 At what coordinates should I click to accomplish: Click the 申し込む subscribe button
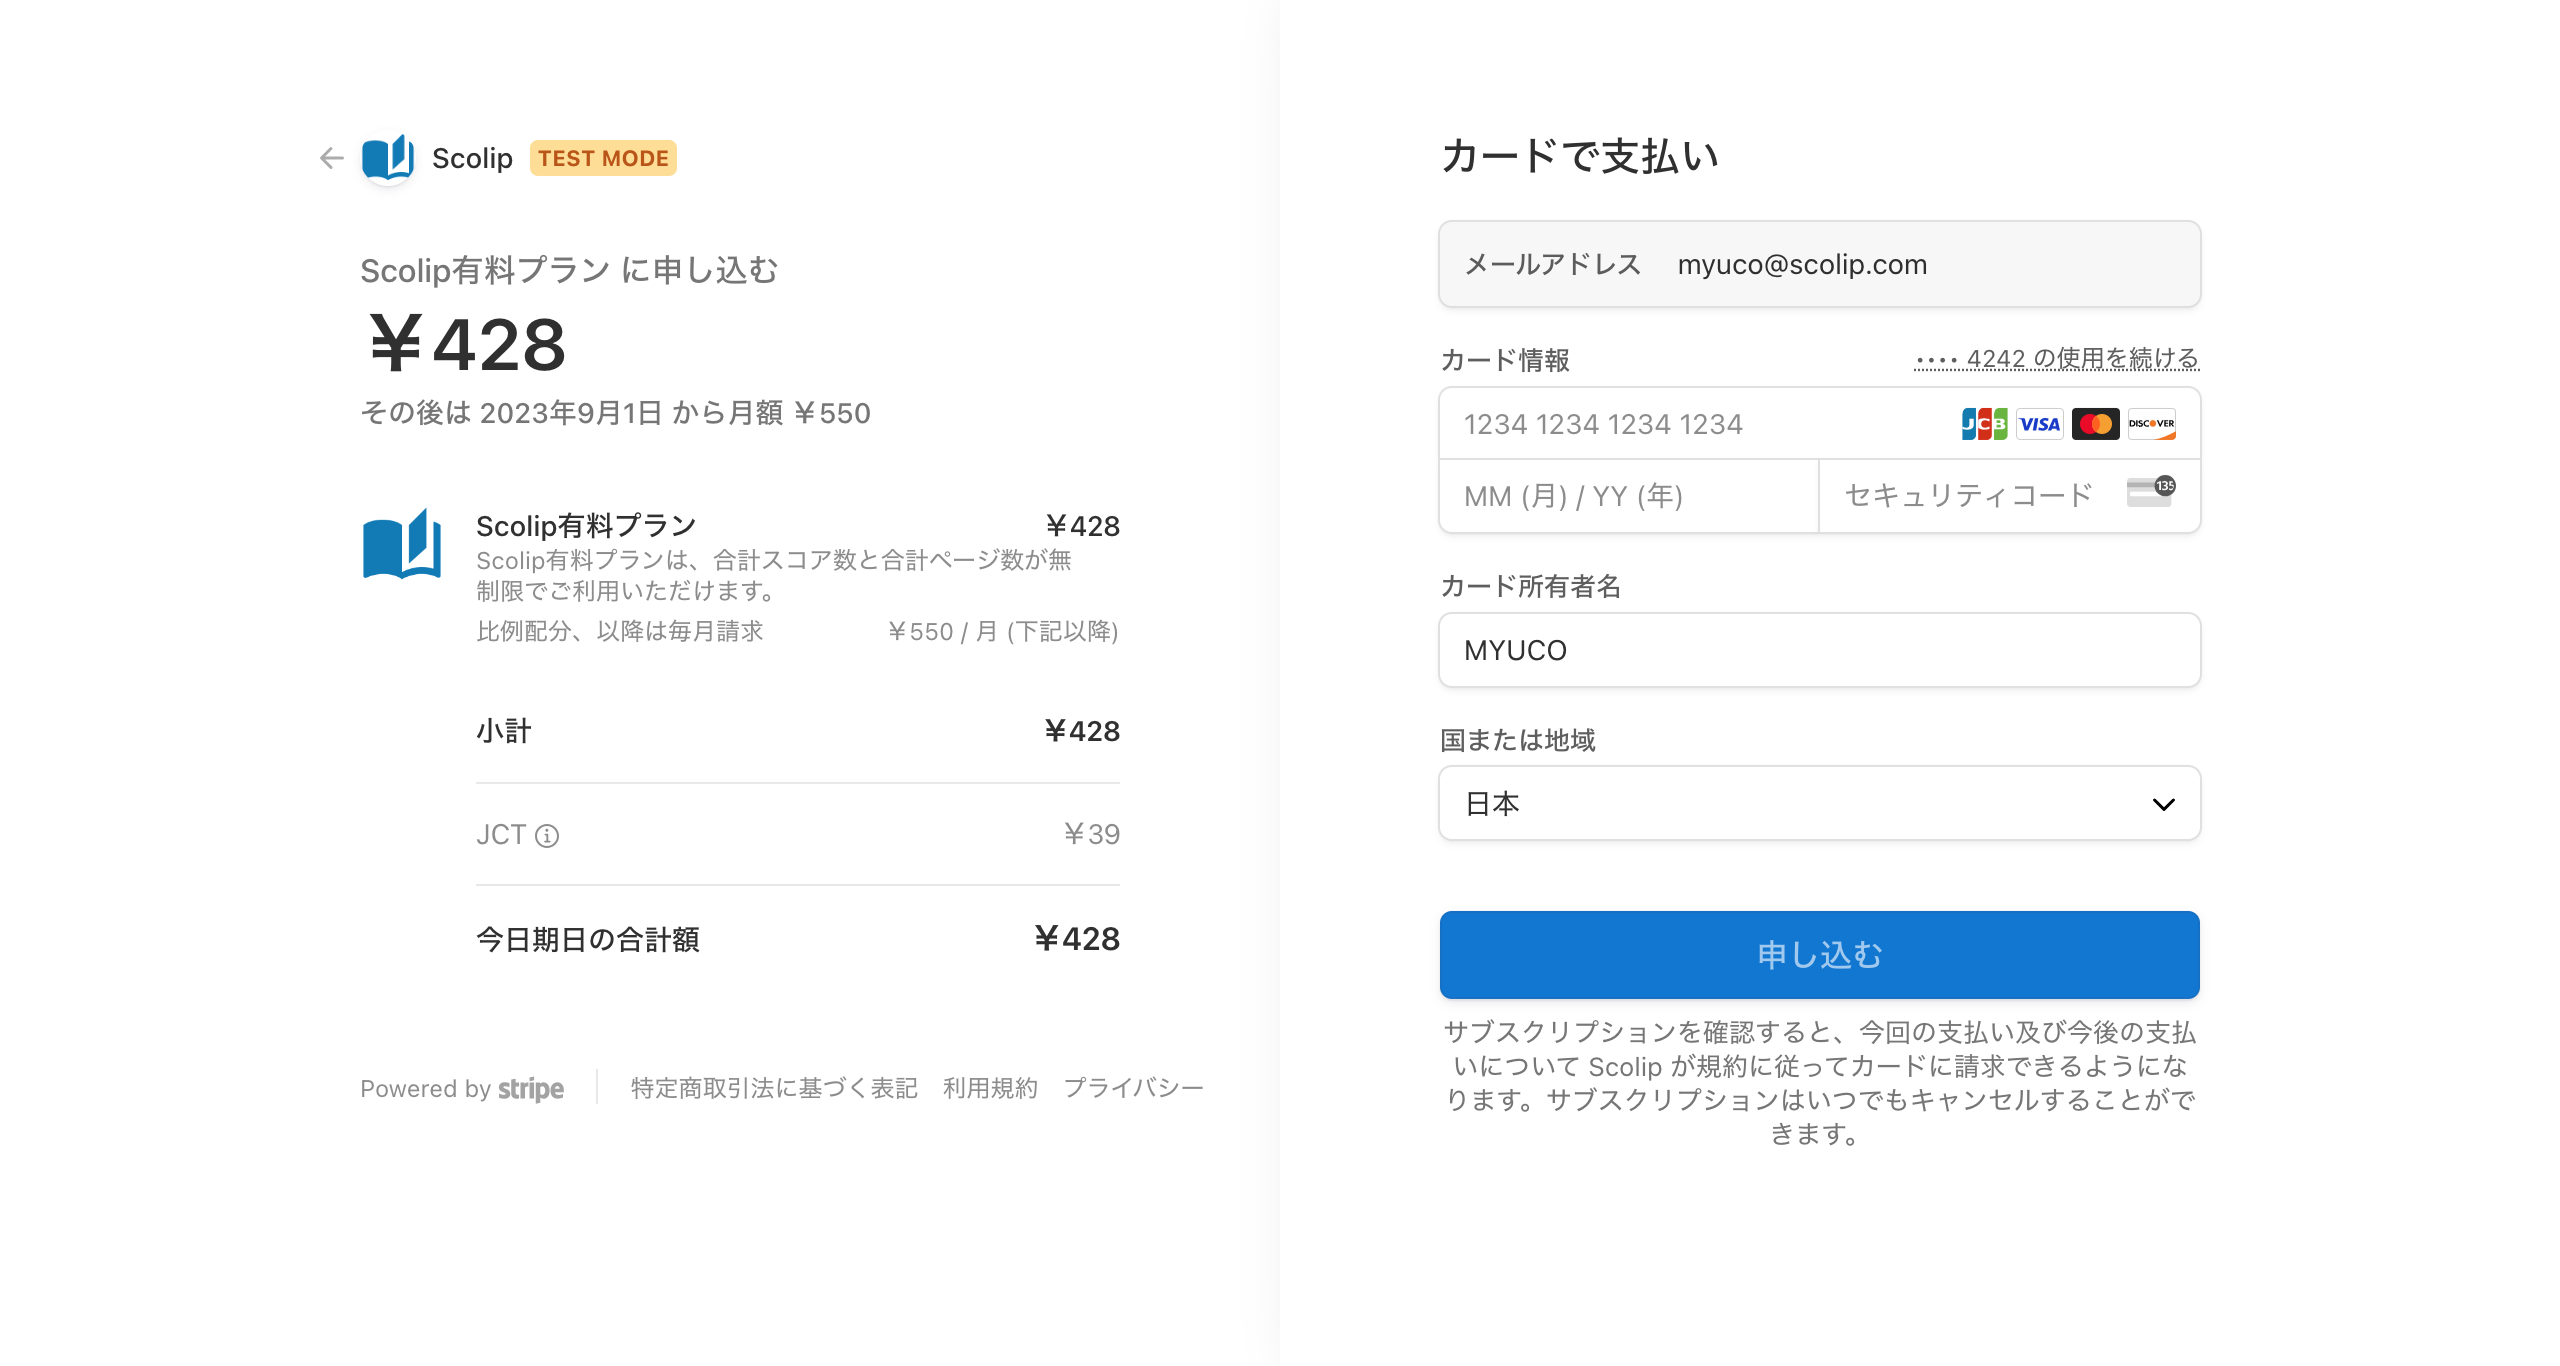[1819, 954]
